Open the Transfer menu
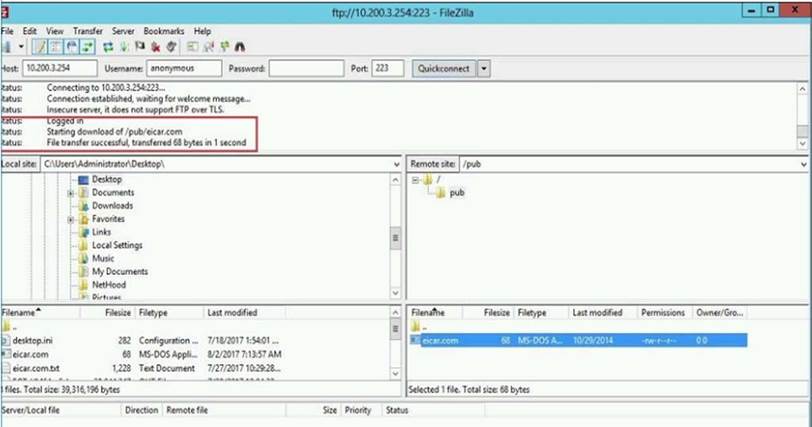Viewport: 812px width, 427px height. pyautogui.click(x=88, y=31)
